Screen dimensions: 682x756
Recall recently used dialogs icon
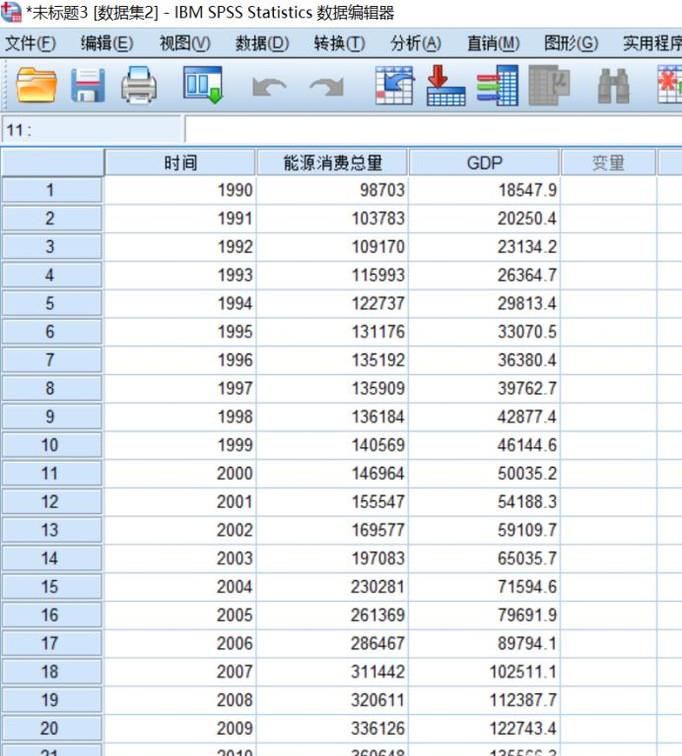(203, 85)
